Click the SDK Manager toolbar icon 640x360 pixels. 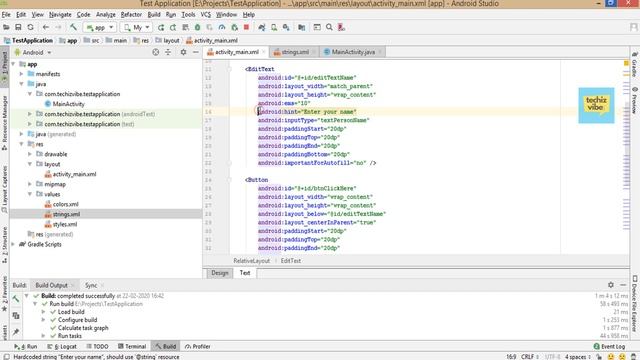(286, 27)
